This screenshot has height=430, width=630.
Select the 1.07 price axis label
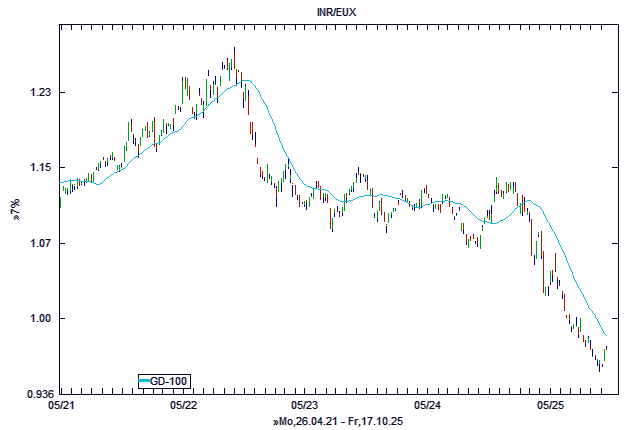38,243
